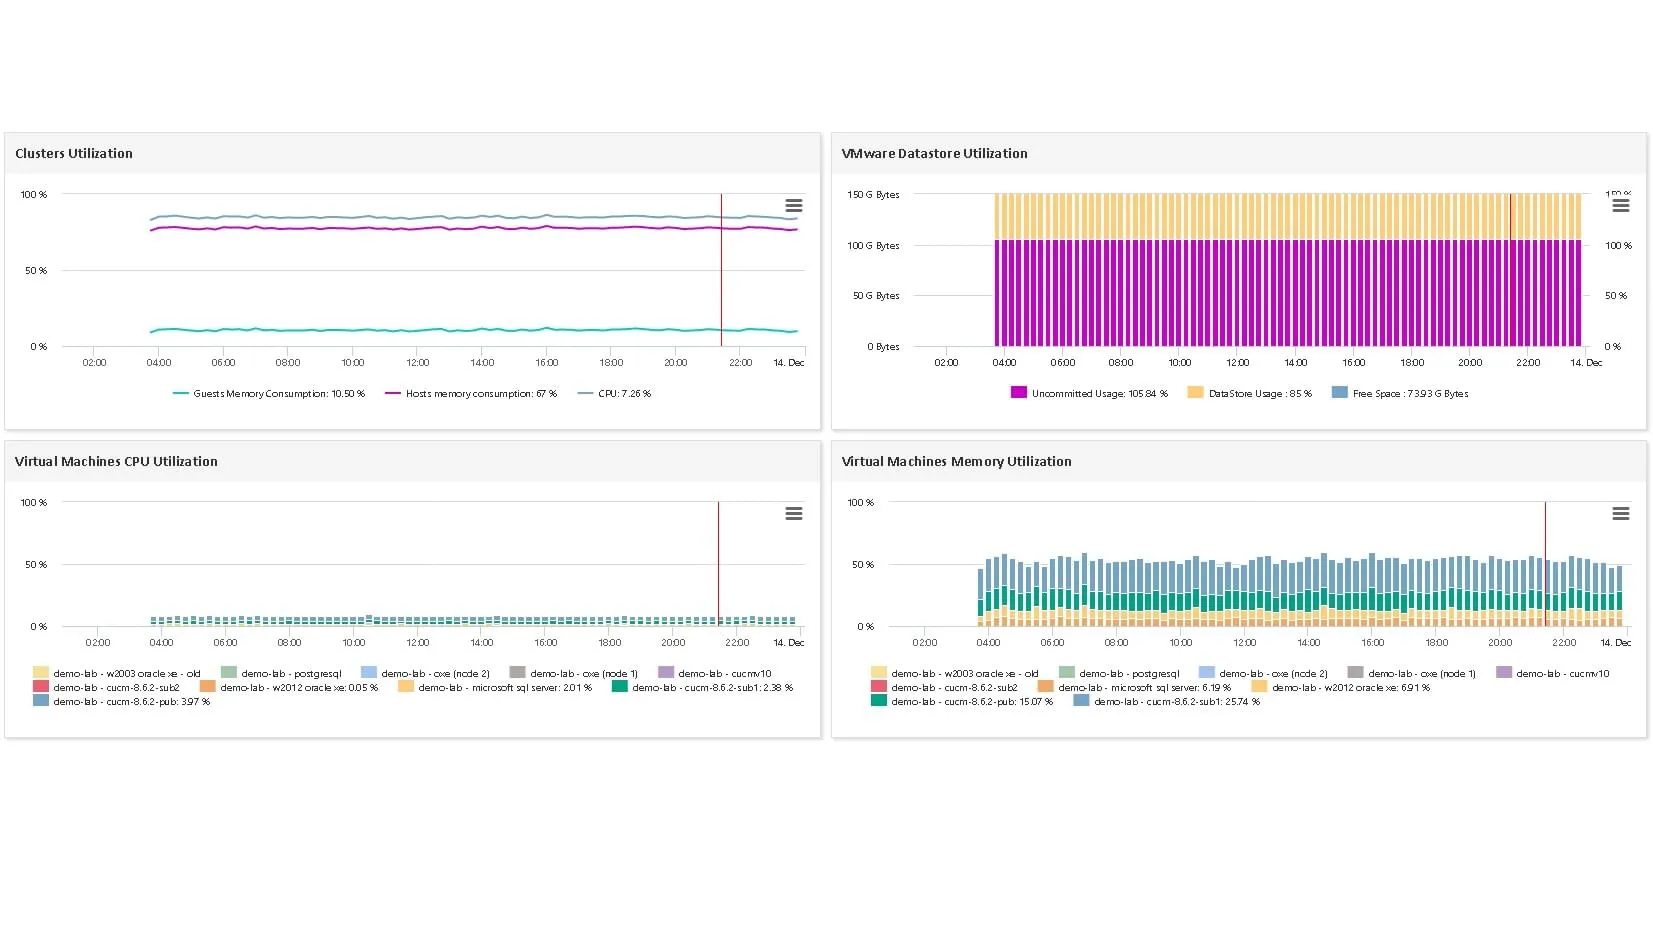This screenshot has width=1653, height=930.
Task: Click the Virtual Machines Memory Utilization title
Action: (956, 461)
